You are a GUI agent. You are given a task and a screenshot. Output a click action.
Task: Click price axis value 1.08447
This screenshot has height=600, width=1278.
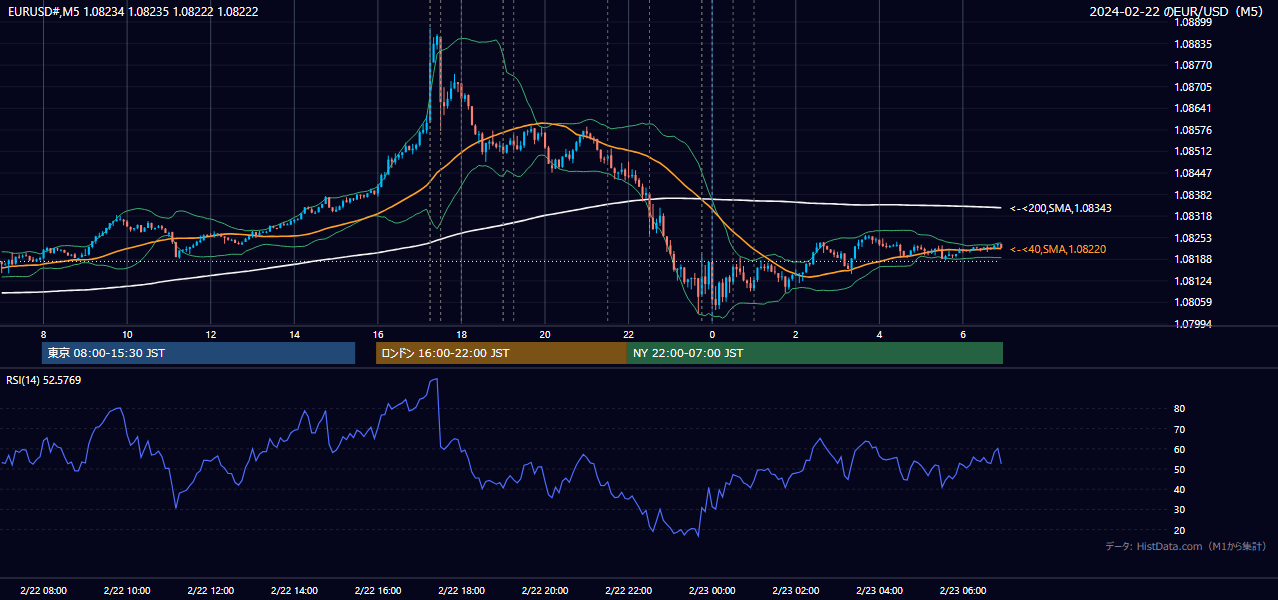tap(1193, 173)
